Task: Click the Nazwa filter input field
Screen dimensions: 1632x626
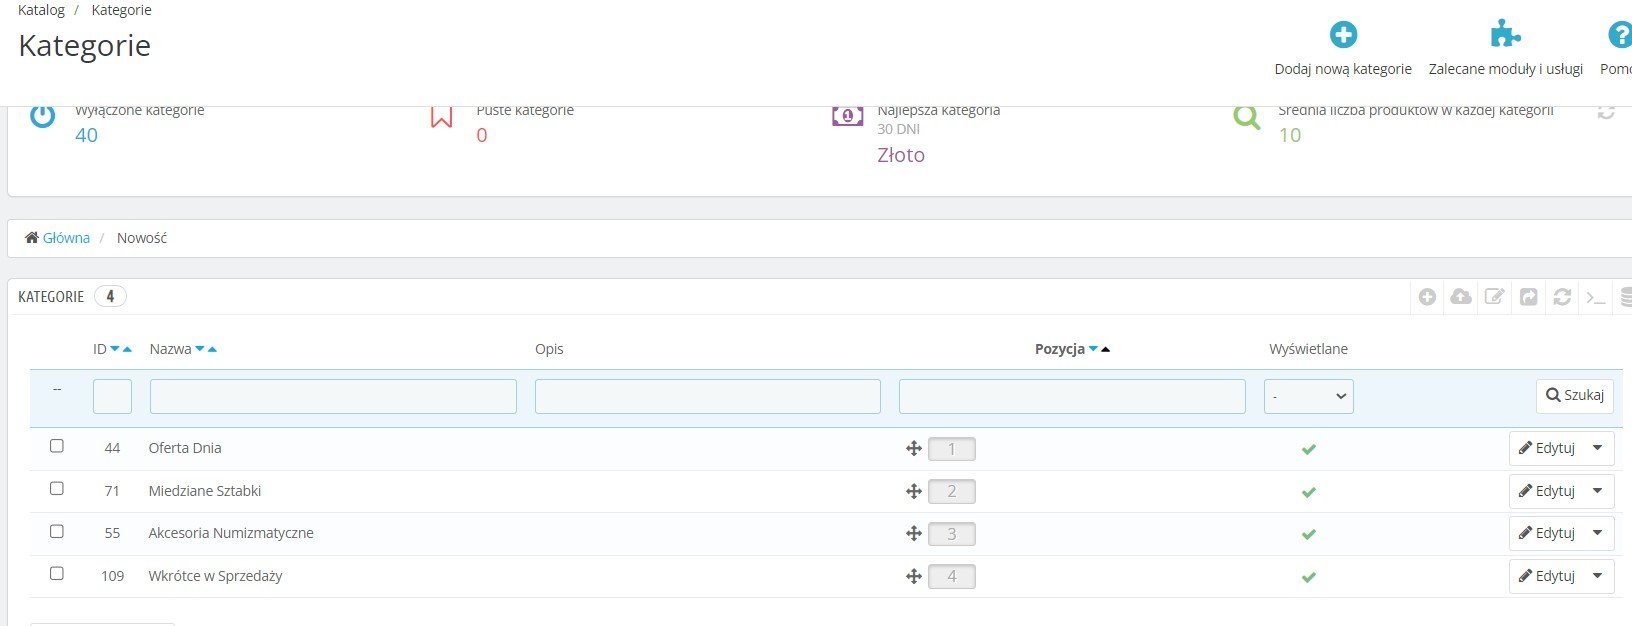Action: 333,396
